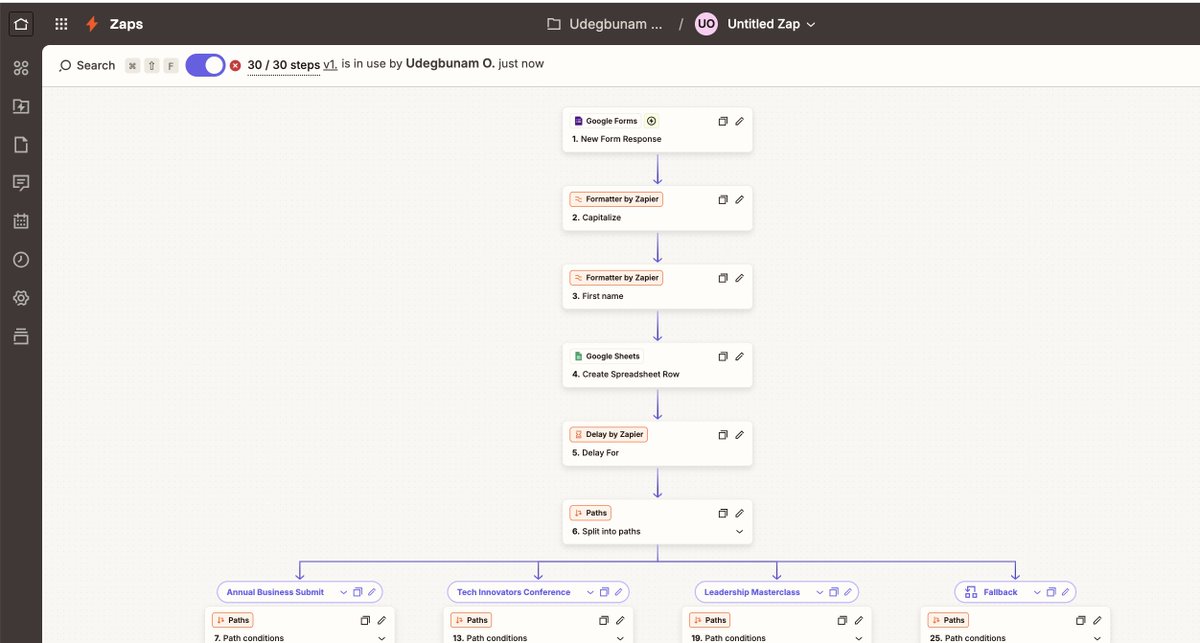Image resolution: width=1200 pixels, height=643 pixels.
Task: Collapse step 6 Split into paths chevron
Action: point(740,532)
